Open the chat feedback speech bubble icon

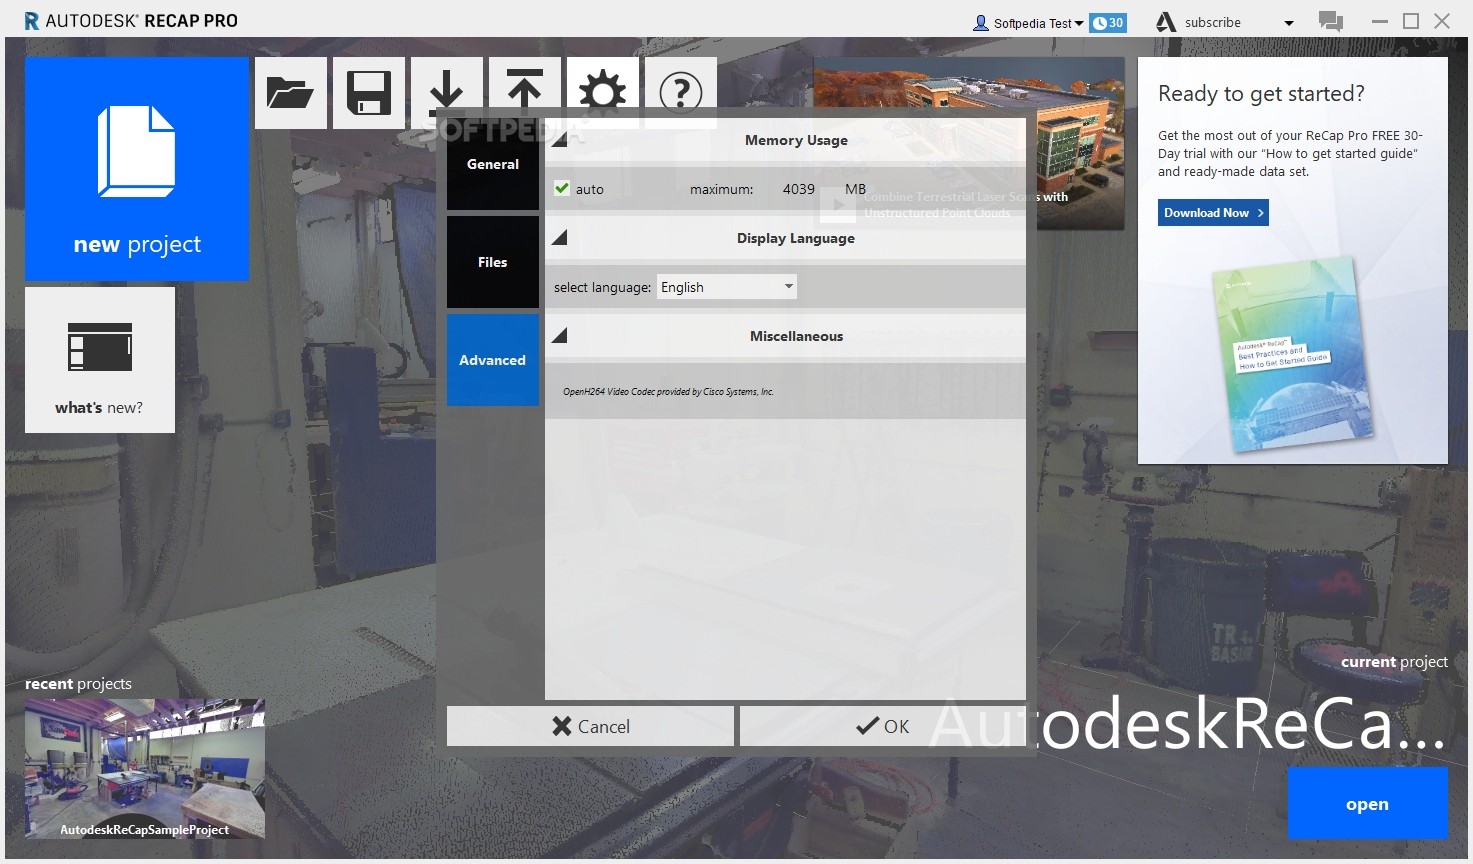1330,21
